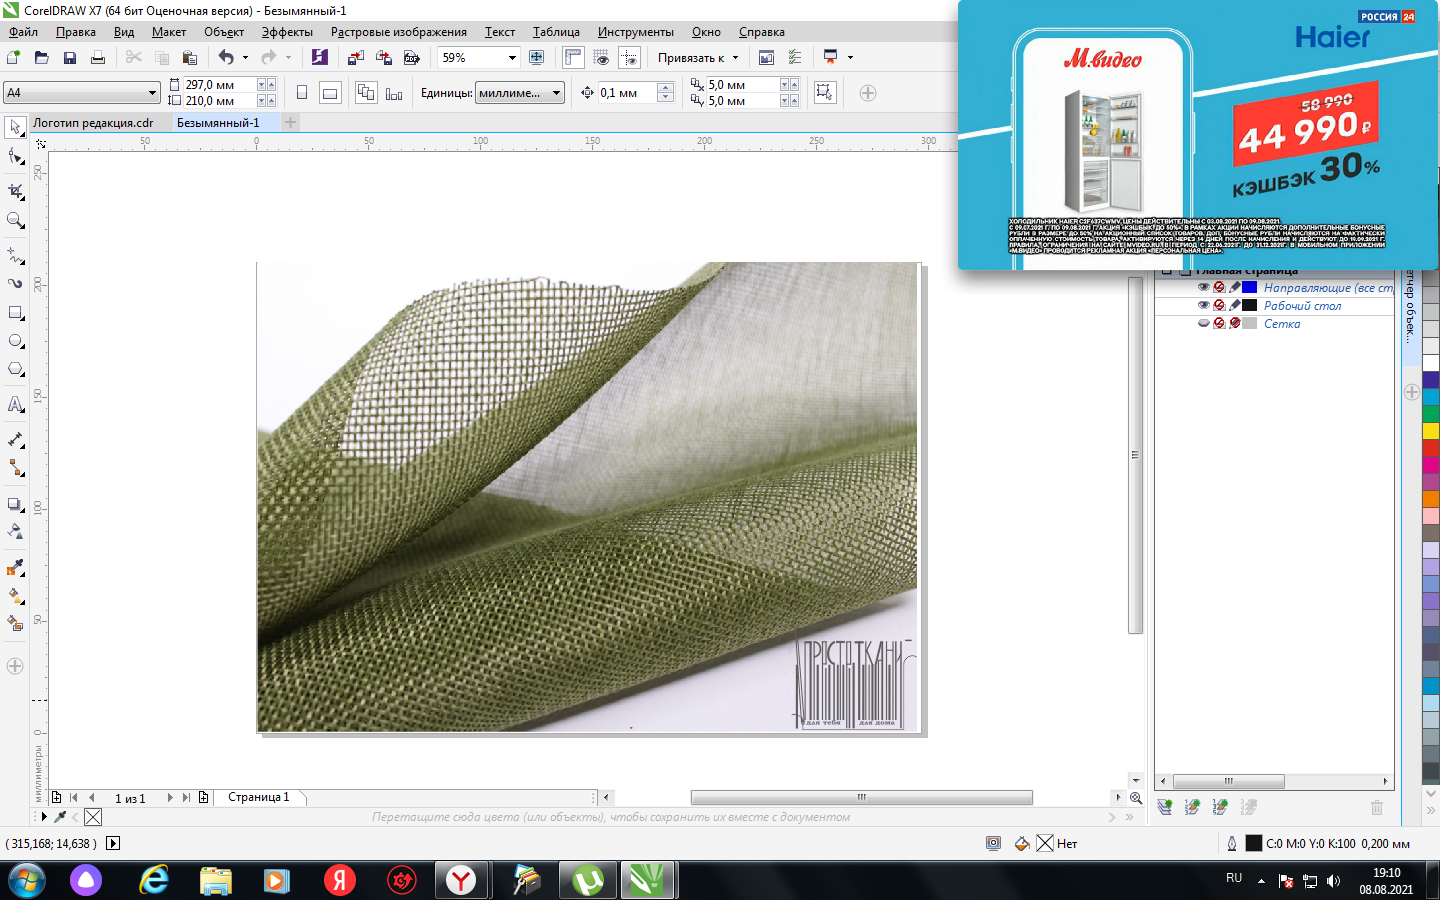The image size is (1440, 900).
Task: Select the Страница 1 page tab
Action: [258, 797]
